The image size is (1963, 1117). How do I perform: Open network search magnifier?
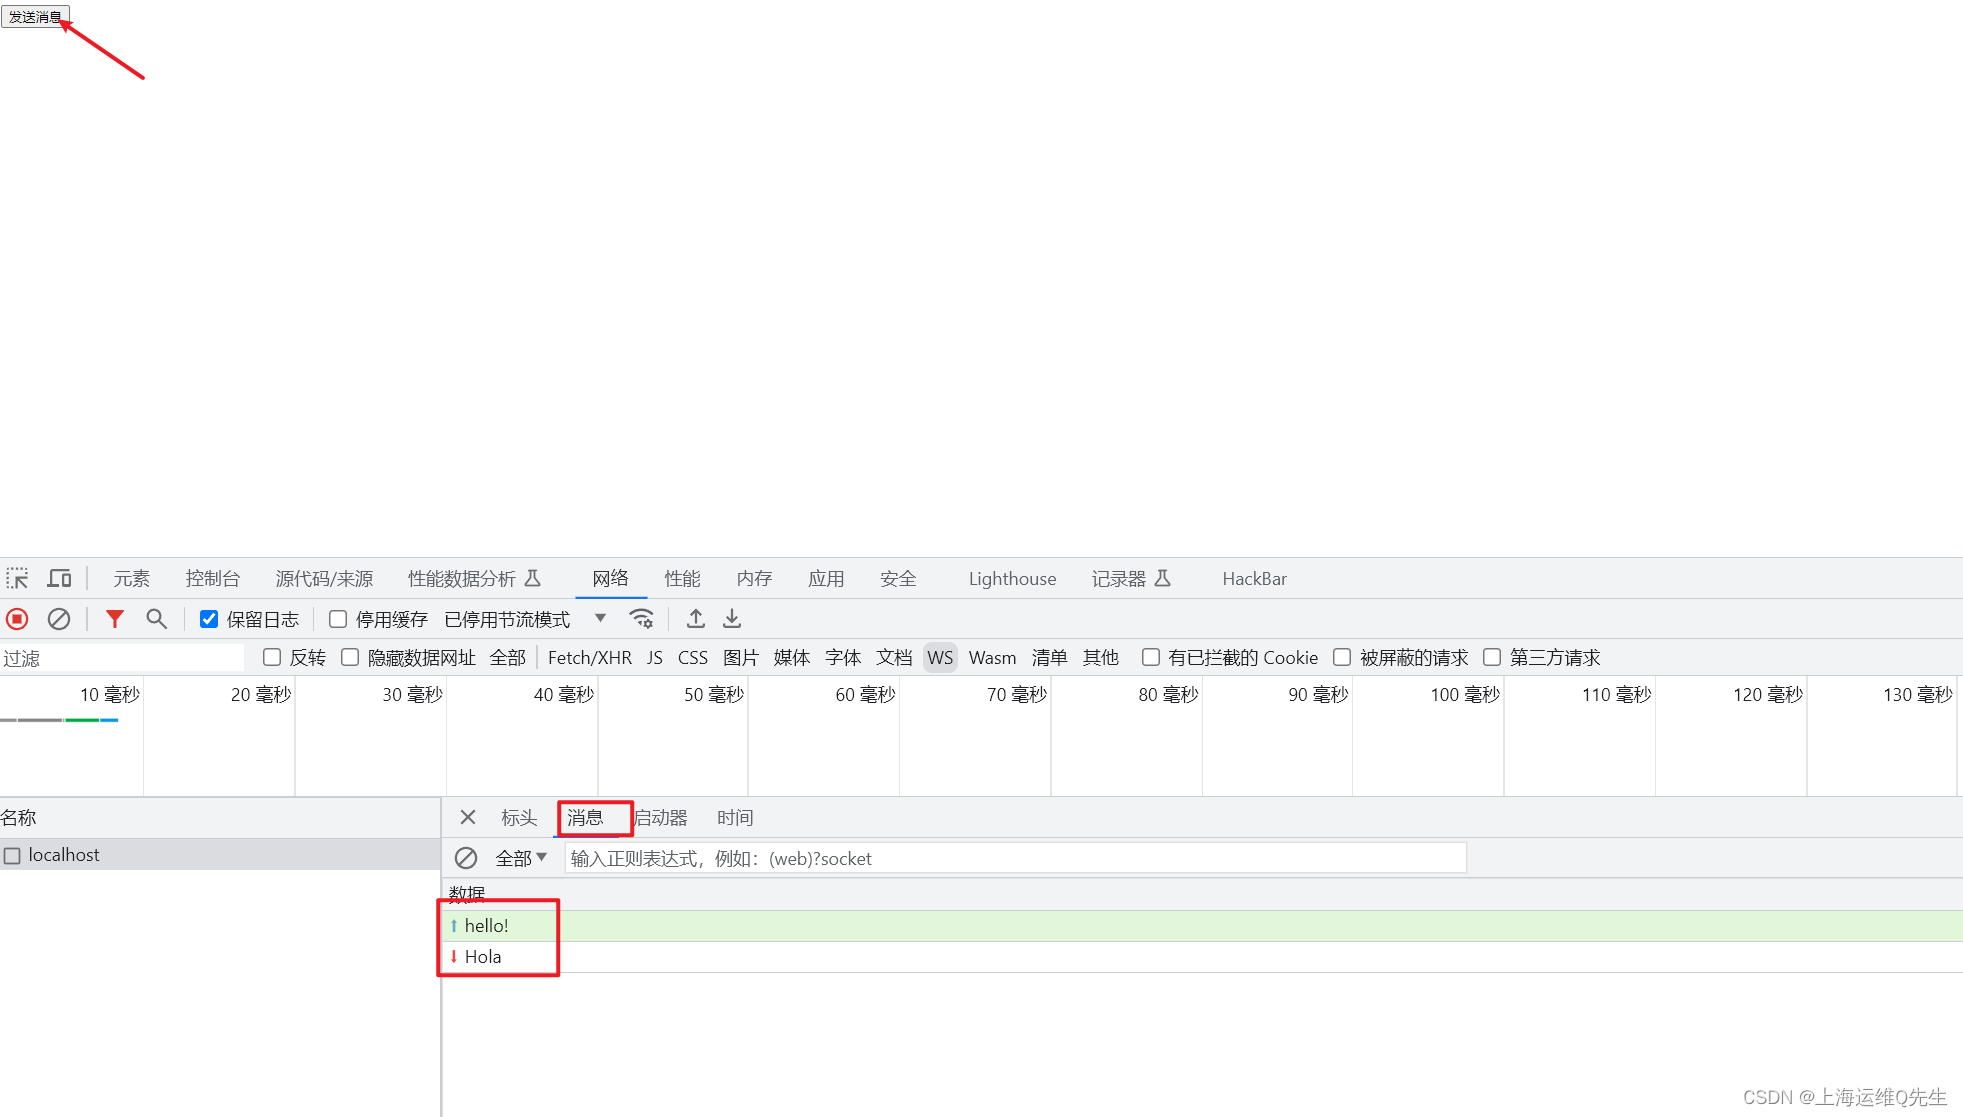[x=156, y=619]
